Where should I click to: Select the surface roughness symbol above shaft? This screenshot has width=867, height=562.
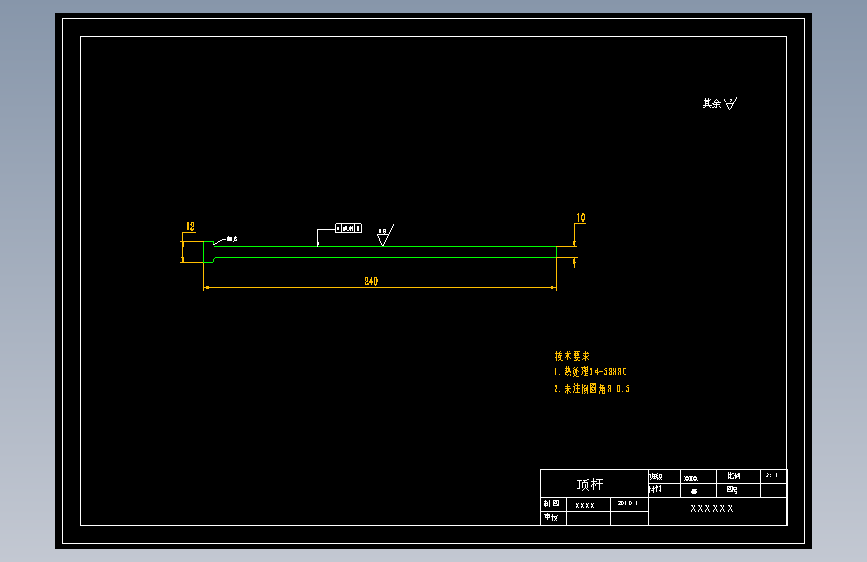tap(385, 235)
